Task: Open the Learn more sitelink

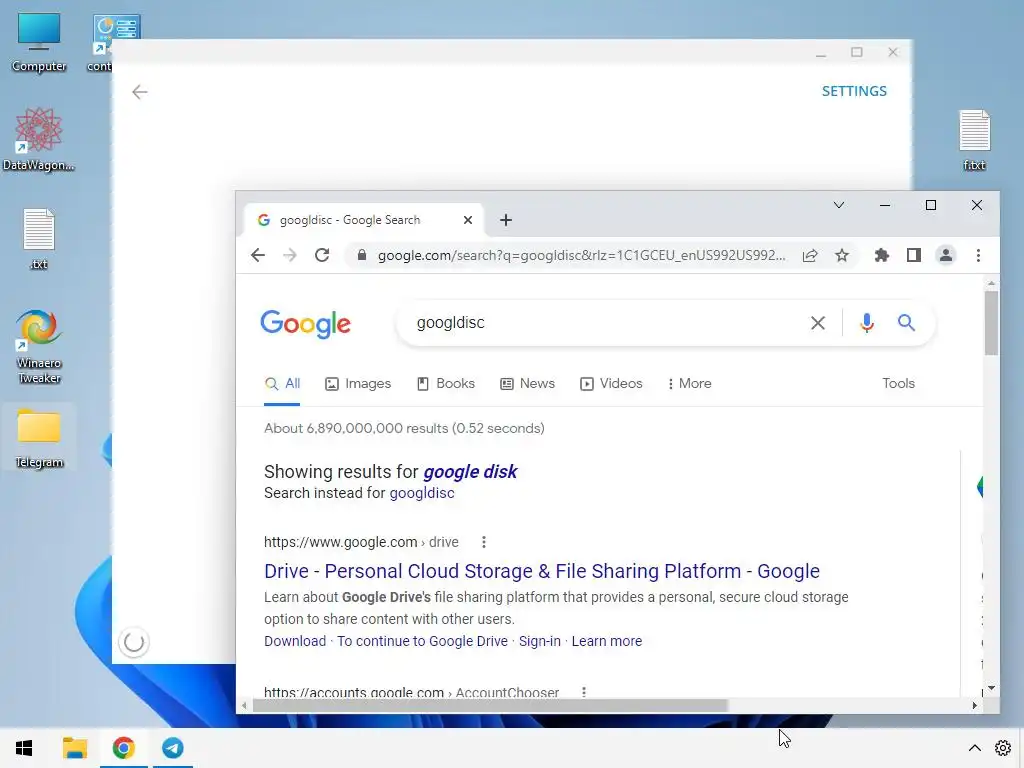Action: coord(607,641)
